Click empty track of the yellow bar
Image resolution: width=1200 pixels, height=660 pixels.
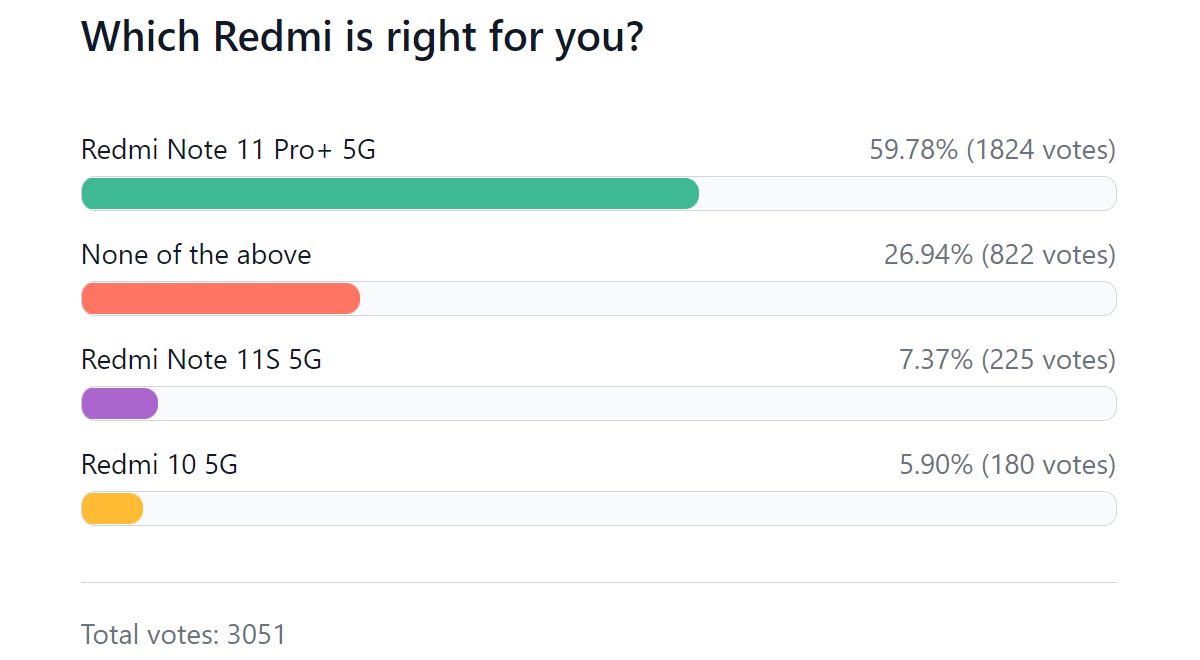click(628, 509)
